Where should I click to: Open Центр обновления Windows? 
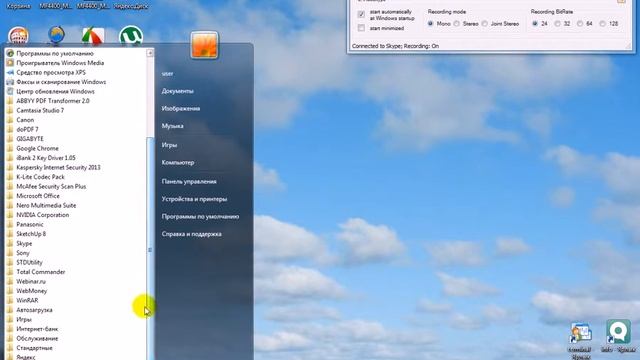pyautogui.click(x=51, y=91)
